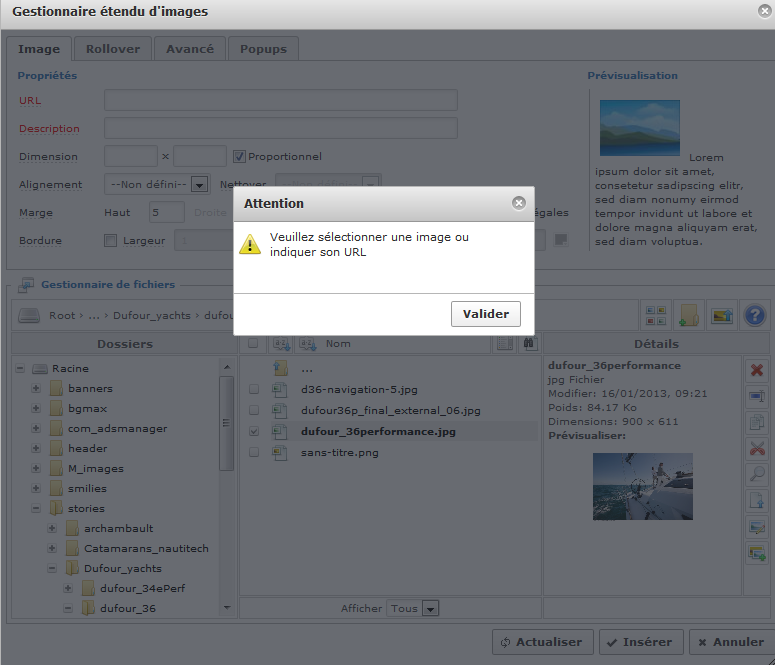Click the Valider button in the alert
Screen dimensions: 775x665
point(486,314)
